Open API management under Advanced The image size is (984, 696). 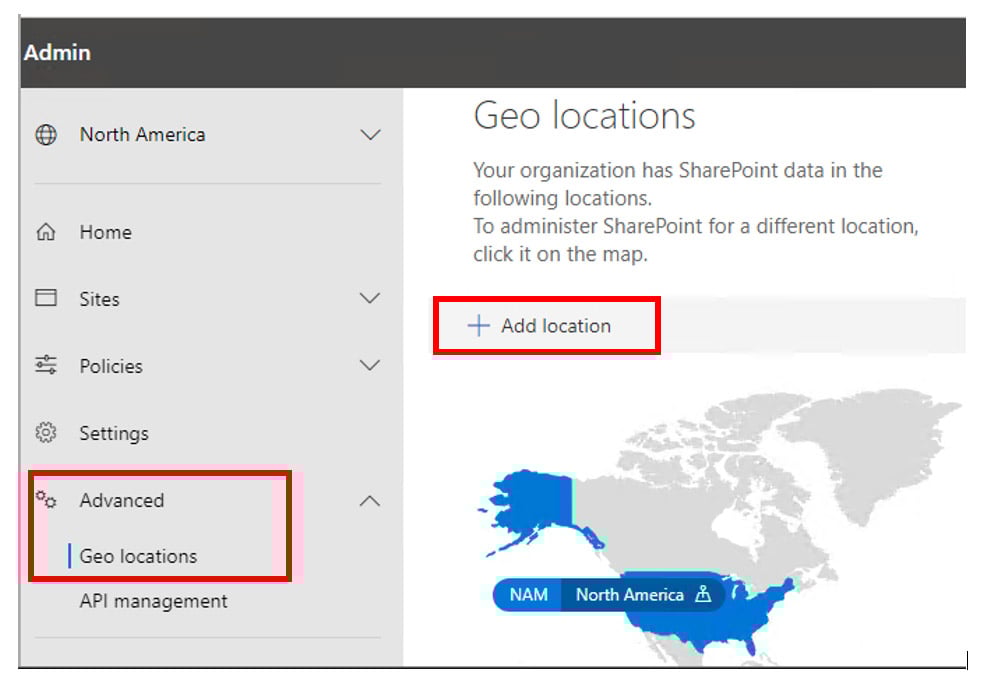153,601
